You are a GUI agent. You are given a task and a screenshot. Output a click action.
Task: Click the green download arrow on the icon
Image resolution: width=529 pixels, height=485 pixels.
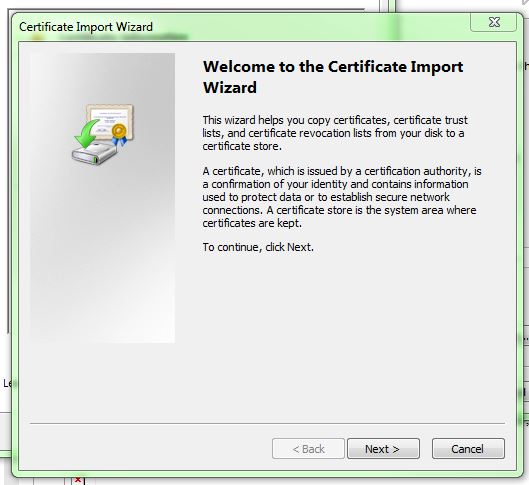coord(87,134)
